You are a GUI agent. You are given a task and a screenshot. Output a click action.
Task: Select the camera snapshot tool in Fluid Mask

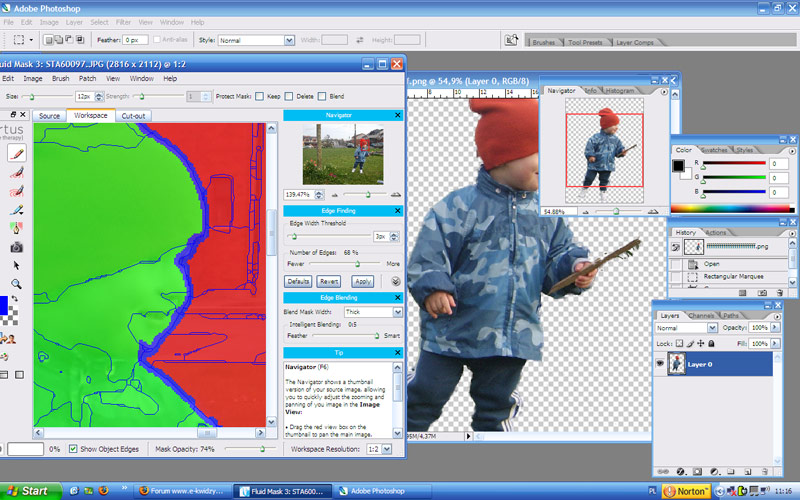coord(16,247)
